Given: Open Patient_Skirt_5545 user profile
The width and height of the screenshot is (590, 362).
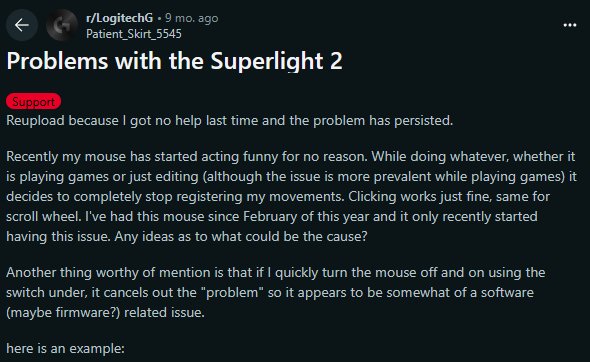Looking at the screenshot, I should 134,34.
